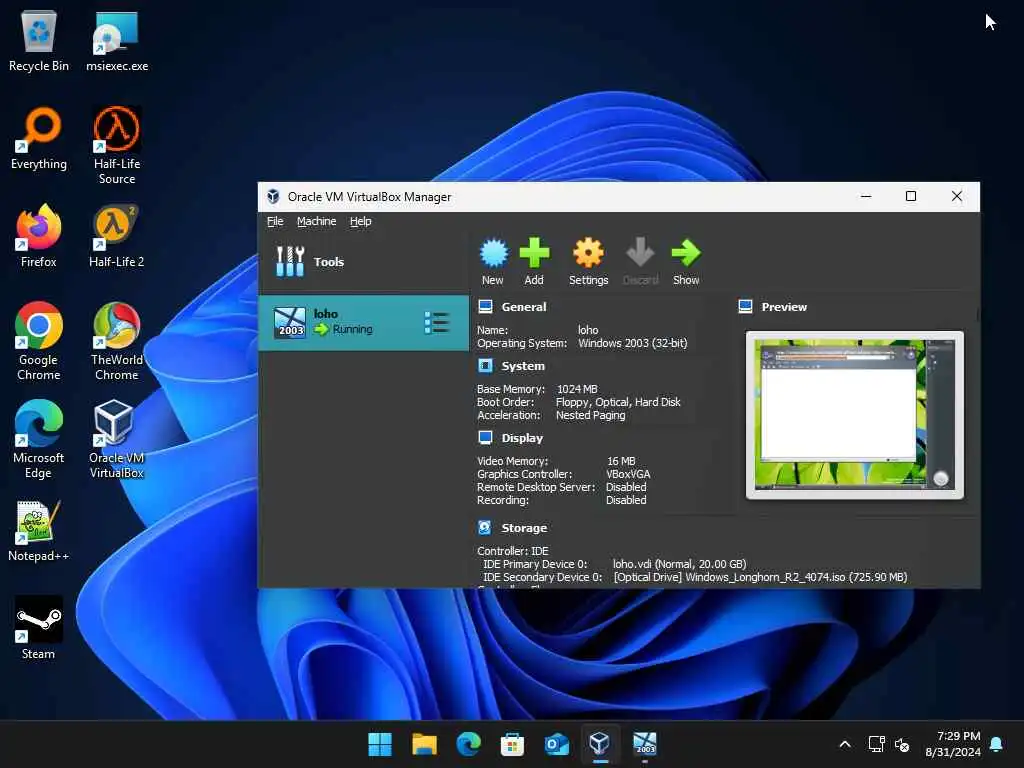Maximize the VirtualBox Manager window

(x=911, y=197)
